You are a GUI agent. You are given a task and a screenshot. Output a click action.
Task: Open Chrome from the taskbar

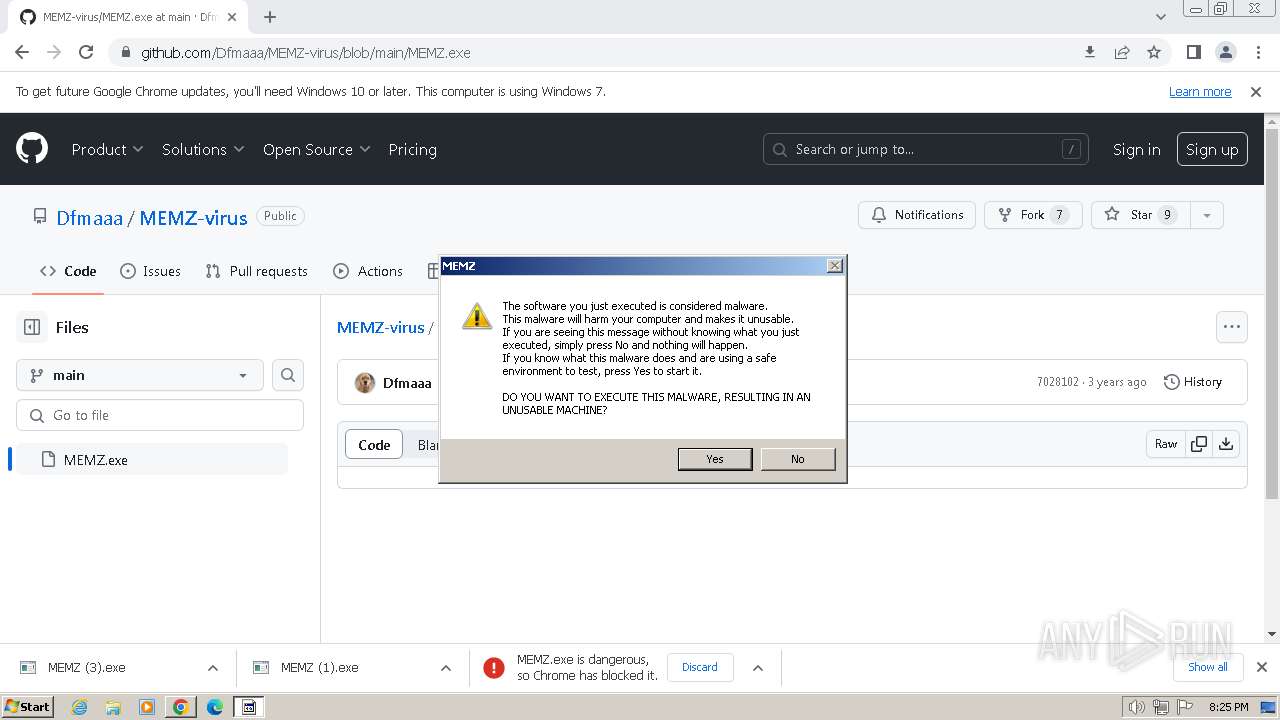[181, 707]
